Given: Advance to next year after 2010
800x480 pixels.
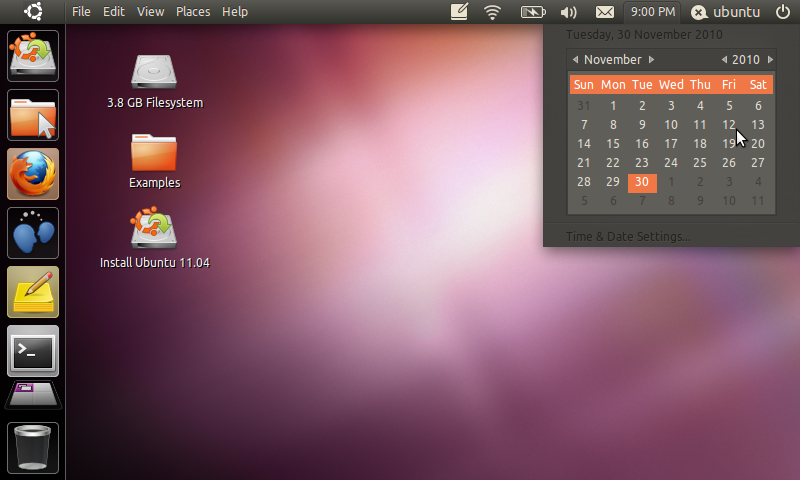Looking at the screenshot, I should click(x=770, y=60).
